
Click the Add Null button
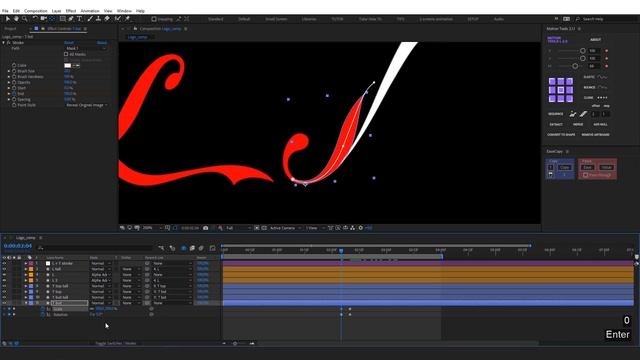600,124
